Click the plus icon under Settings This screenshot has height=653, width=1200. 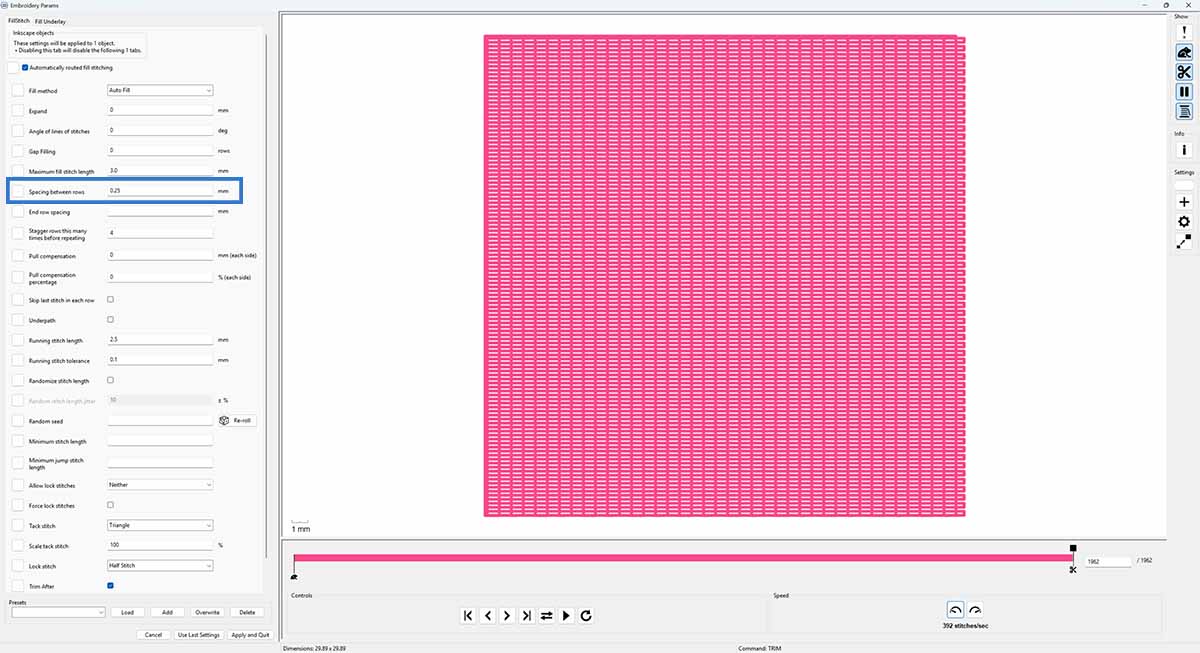tap(1184, 202)
